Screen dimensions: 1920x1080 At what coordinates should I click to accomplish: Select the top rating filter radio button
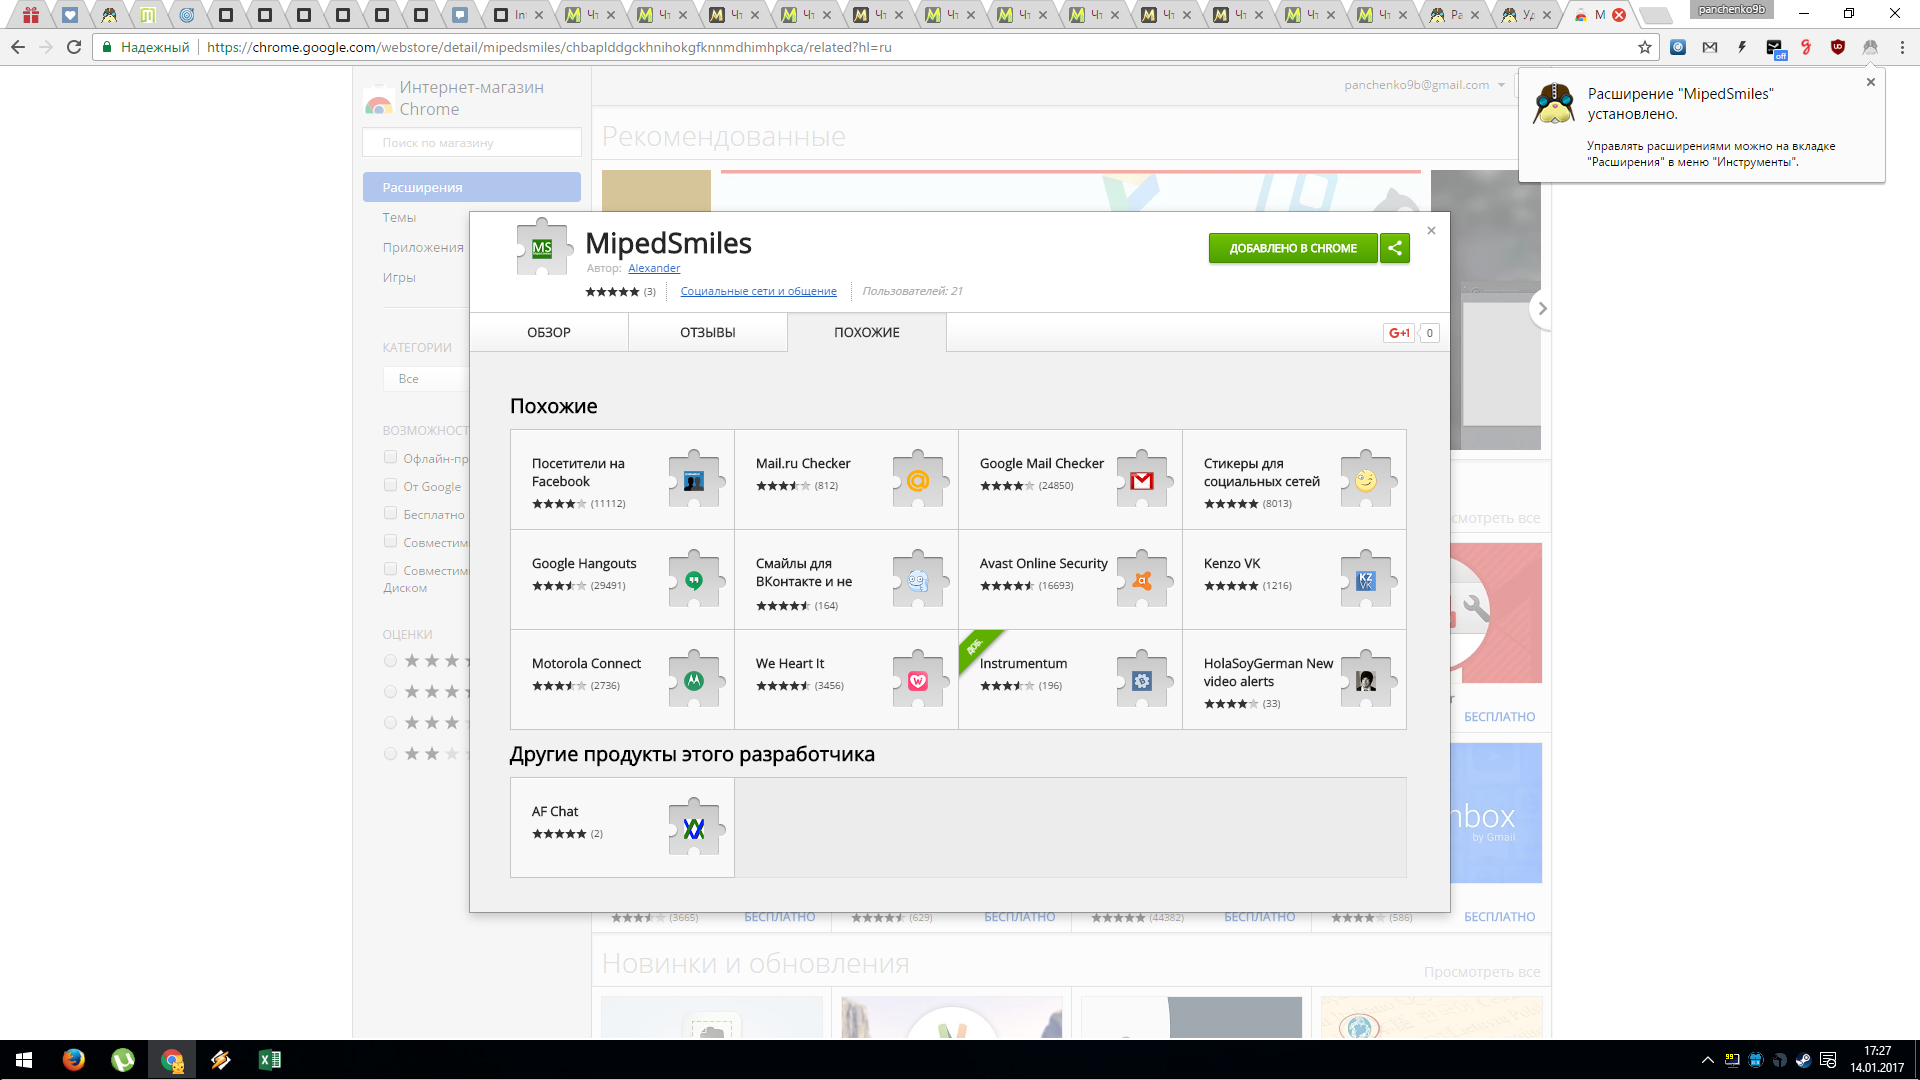(x=391, y=661)
